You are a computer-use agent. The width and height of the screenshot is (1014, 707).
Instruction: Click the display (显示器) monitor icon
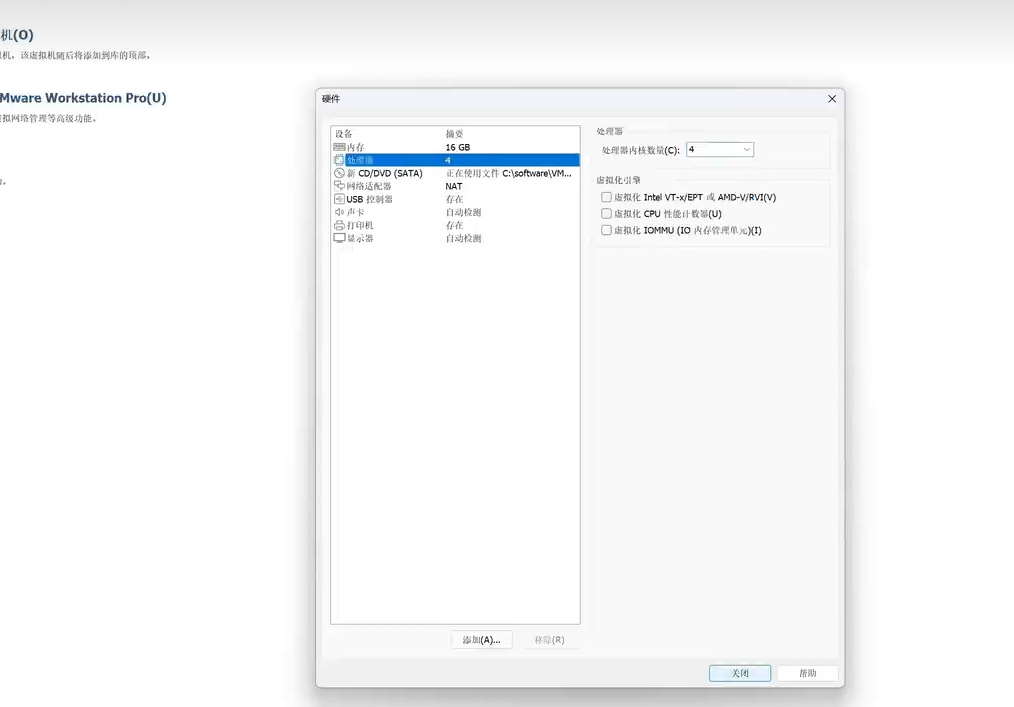(339, 238)
